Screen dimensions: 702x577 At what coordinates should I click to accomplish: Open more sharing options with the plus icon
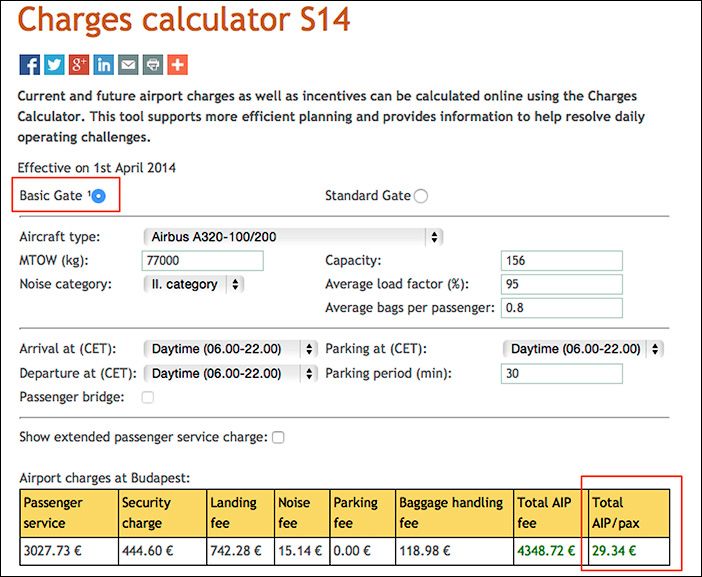tap(177, 65)
